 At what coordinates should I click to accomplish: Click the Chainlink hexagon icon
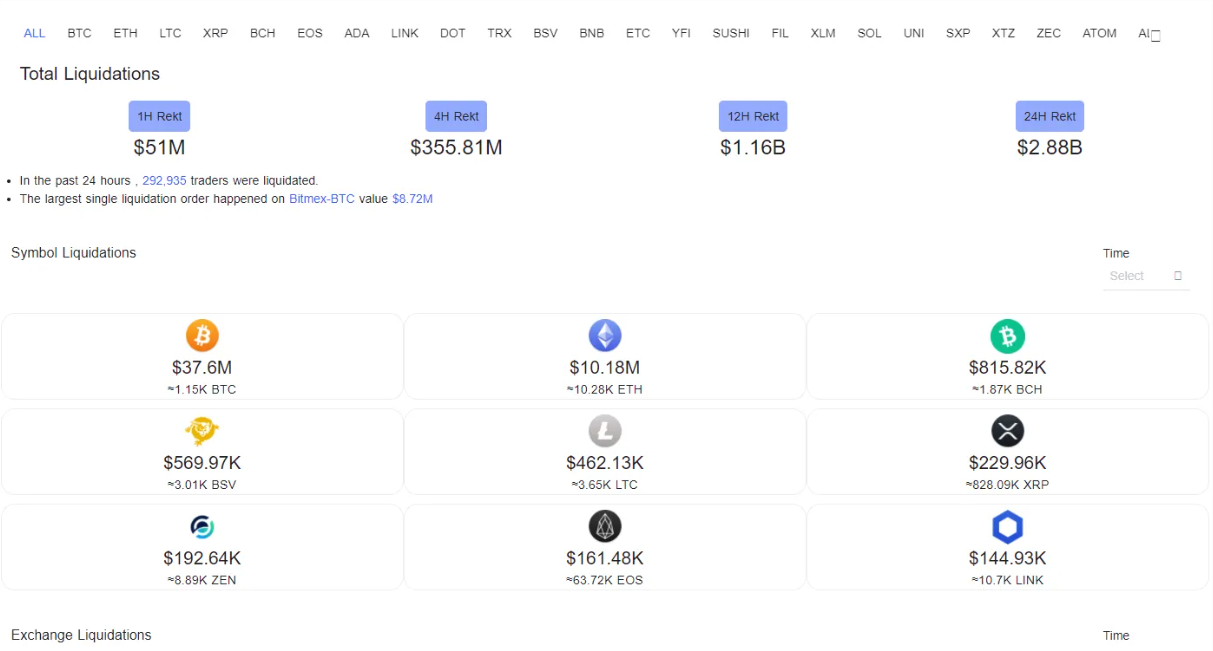click(1007, 527)
